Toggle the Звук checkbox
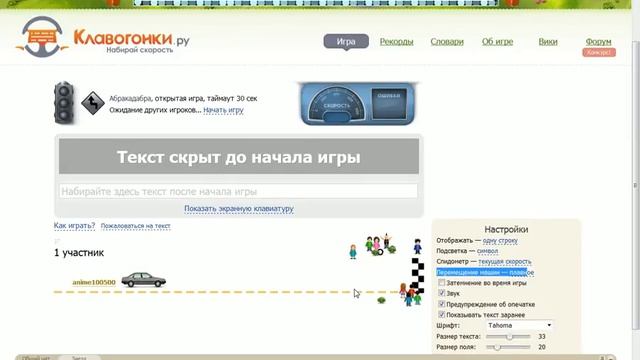 click(x=442, y=293)
